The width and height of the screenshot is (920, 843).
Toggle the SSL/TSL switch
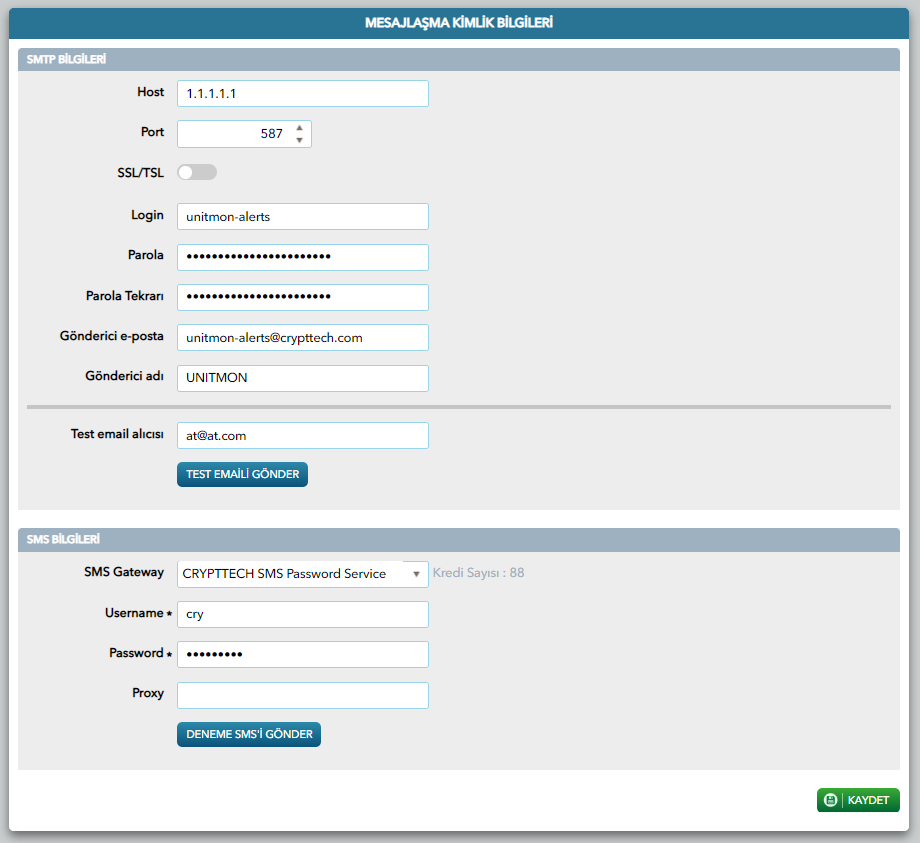197,172
